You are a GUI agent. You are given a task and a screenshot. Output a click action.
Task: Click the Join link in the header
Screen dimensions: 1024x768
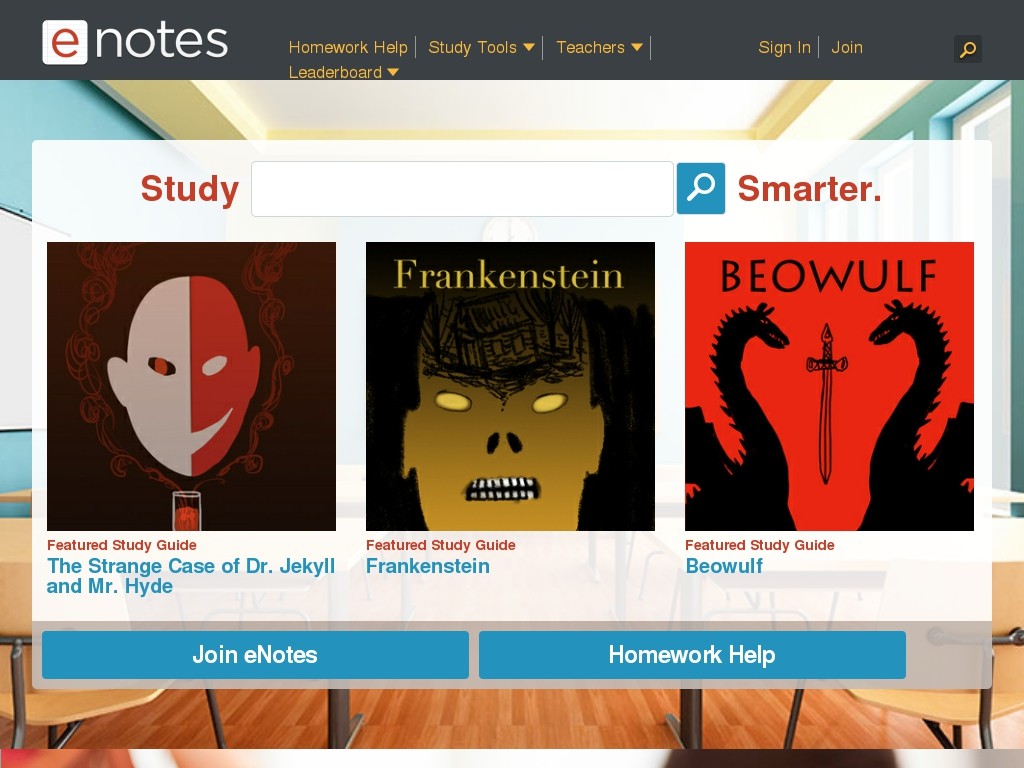click(847, 48)
